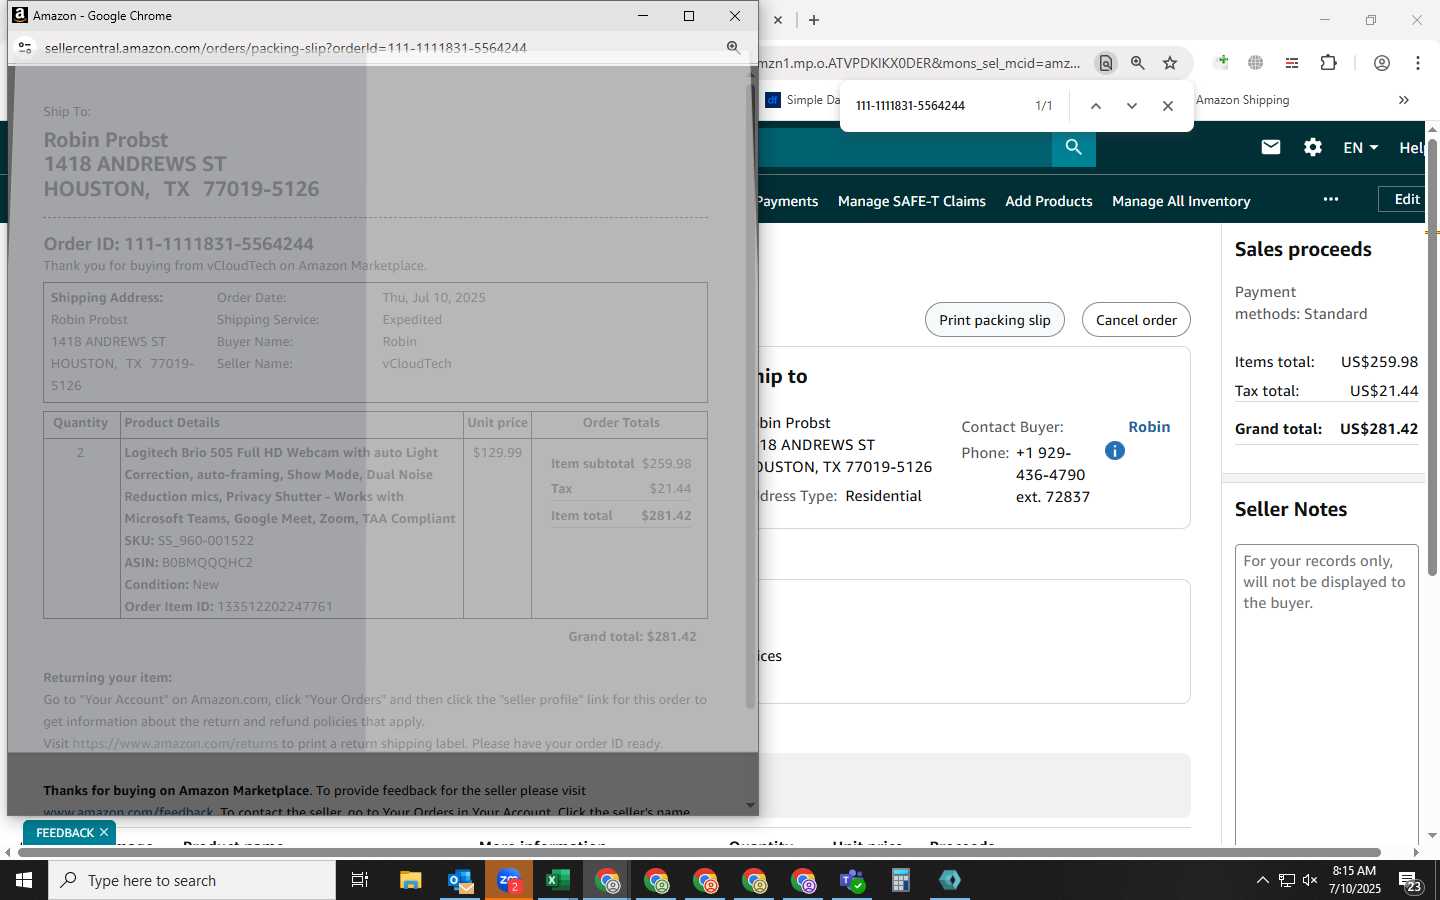Viewport: 1440px width, 900px height.
Task: Click the muted volume tray icon
Action: (1310, 880)
